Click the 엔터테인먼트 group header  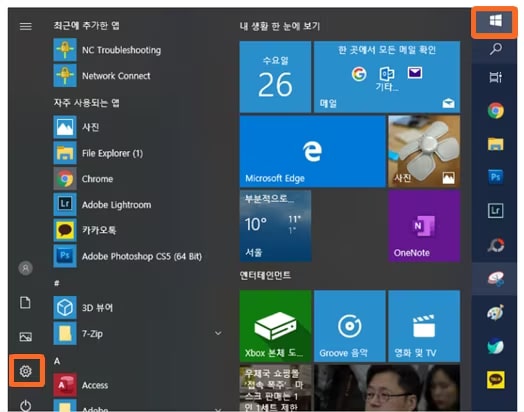tap(265, 275)
